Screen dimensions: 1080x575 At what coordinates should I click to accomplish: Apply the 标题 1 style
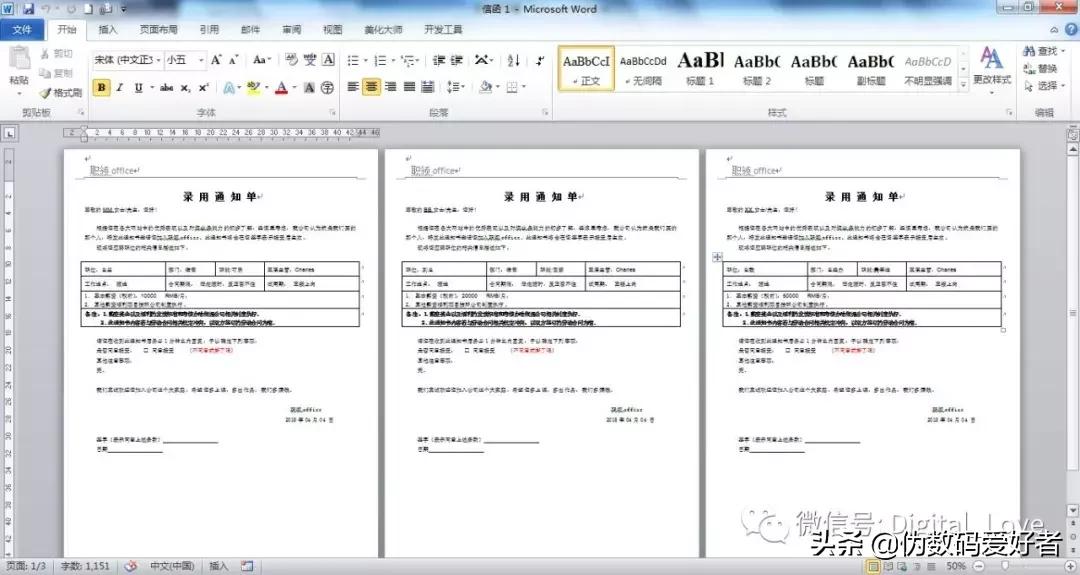pyautogui.click(x=700, y=68)
